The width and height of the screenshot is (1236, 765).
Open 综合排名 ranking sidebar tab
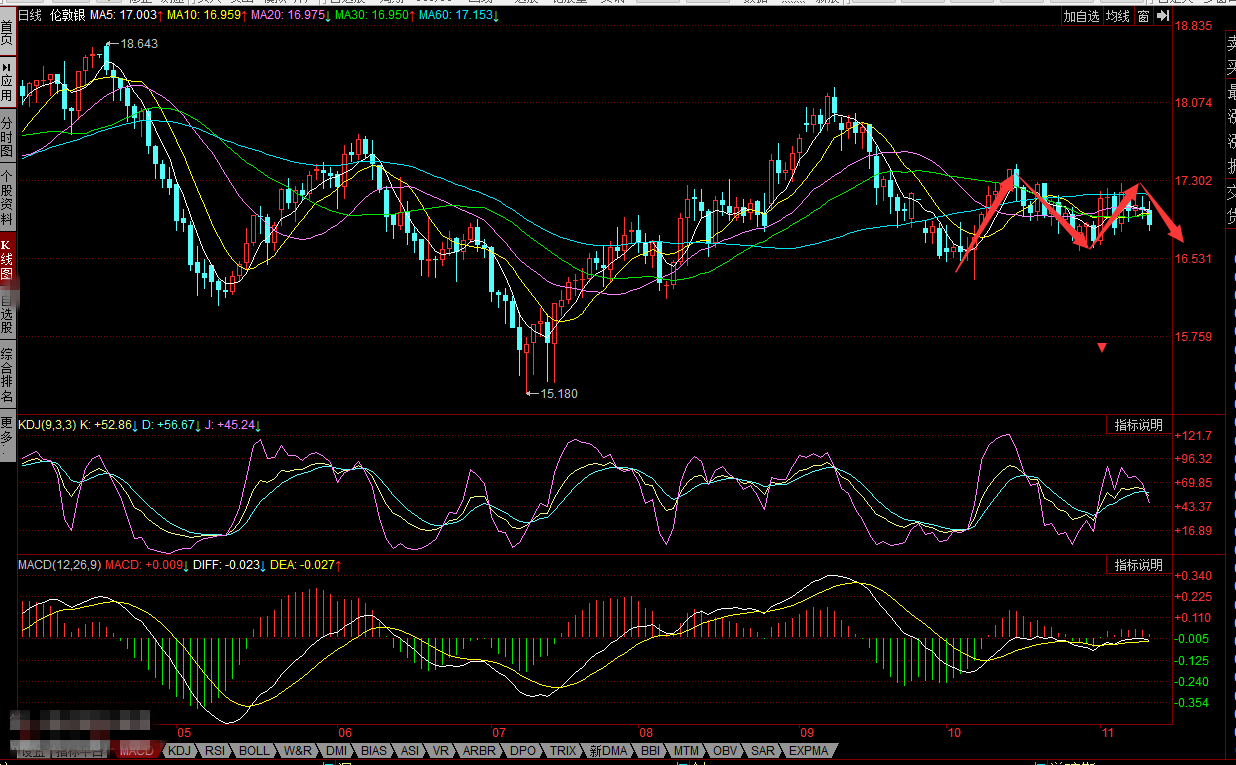click(7, 374)
